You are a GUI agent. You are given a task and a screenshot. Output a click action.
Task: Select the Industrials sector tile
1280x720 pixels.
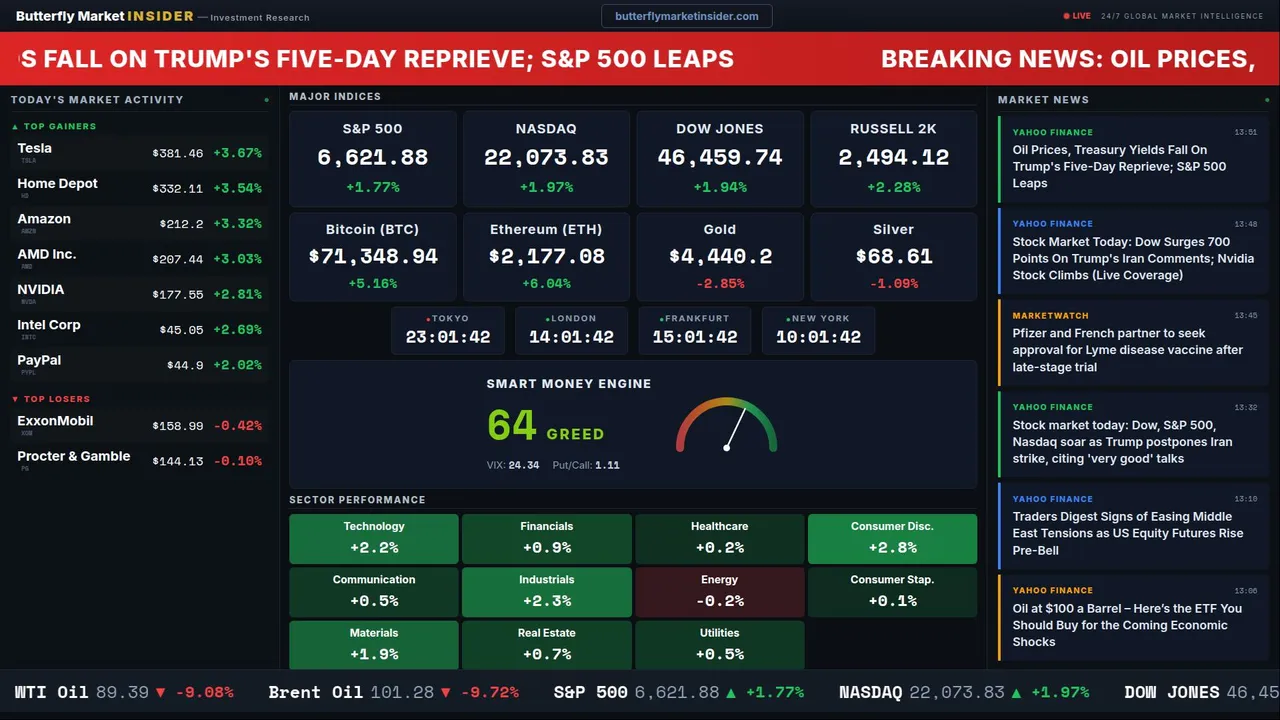coord(547,592)
